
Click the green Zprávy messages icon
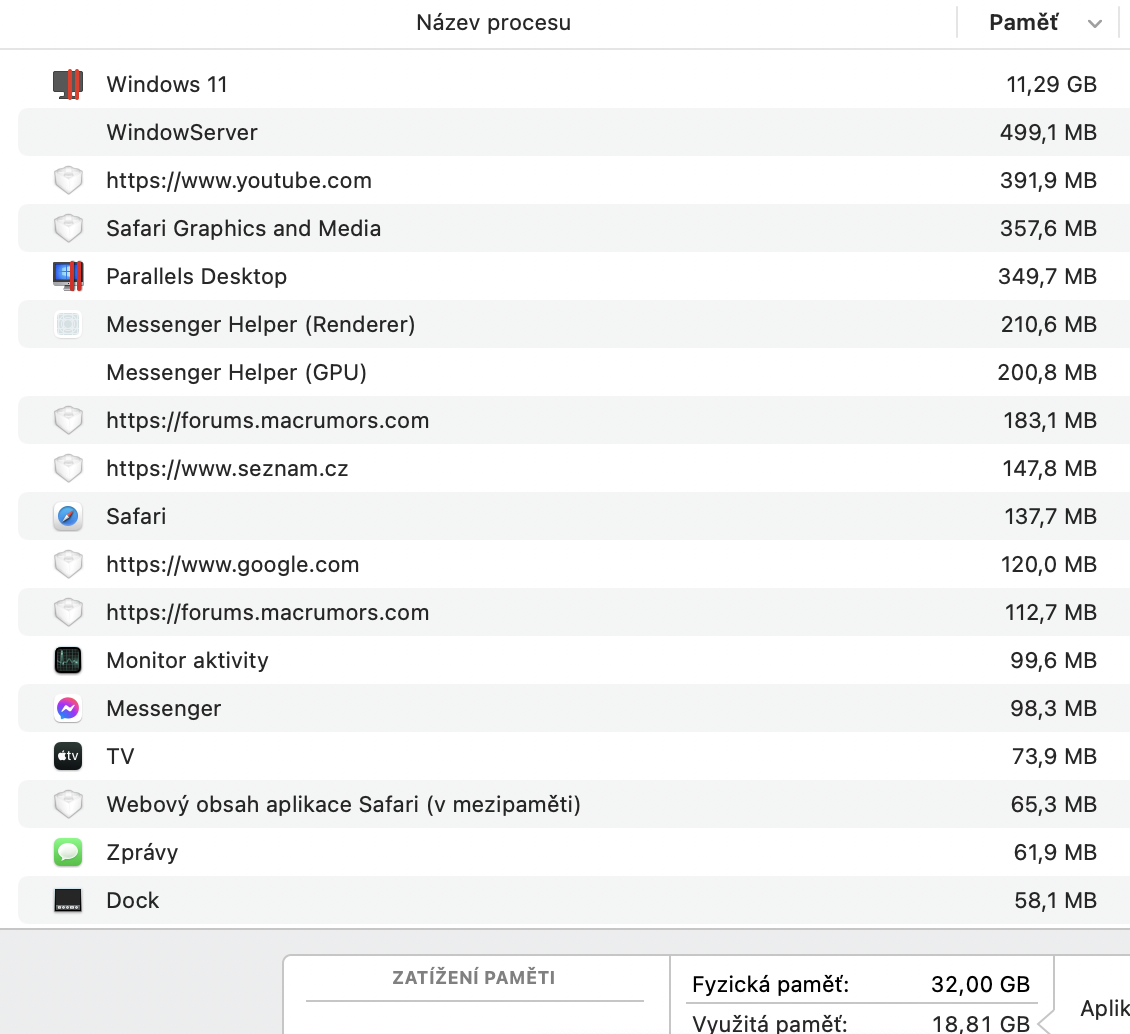[68, 852]
